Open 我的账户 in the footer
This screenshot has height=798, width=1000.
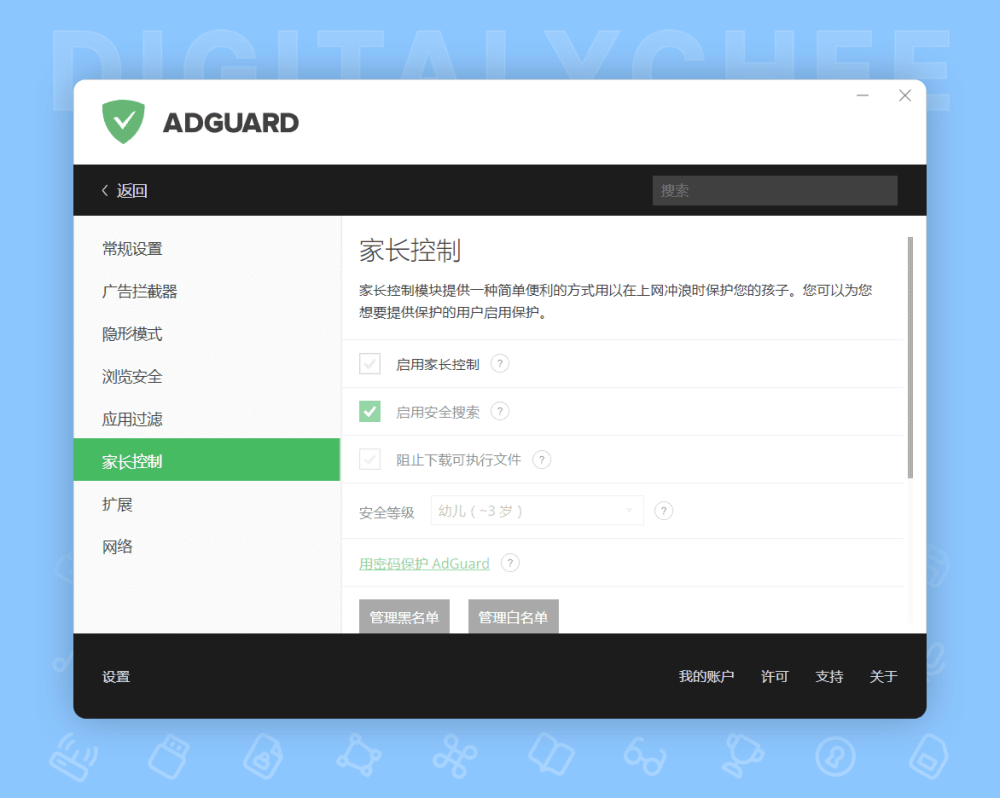click(x=707, y=676)
